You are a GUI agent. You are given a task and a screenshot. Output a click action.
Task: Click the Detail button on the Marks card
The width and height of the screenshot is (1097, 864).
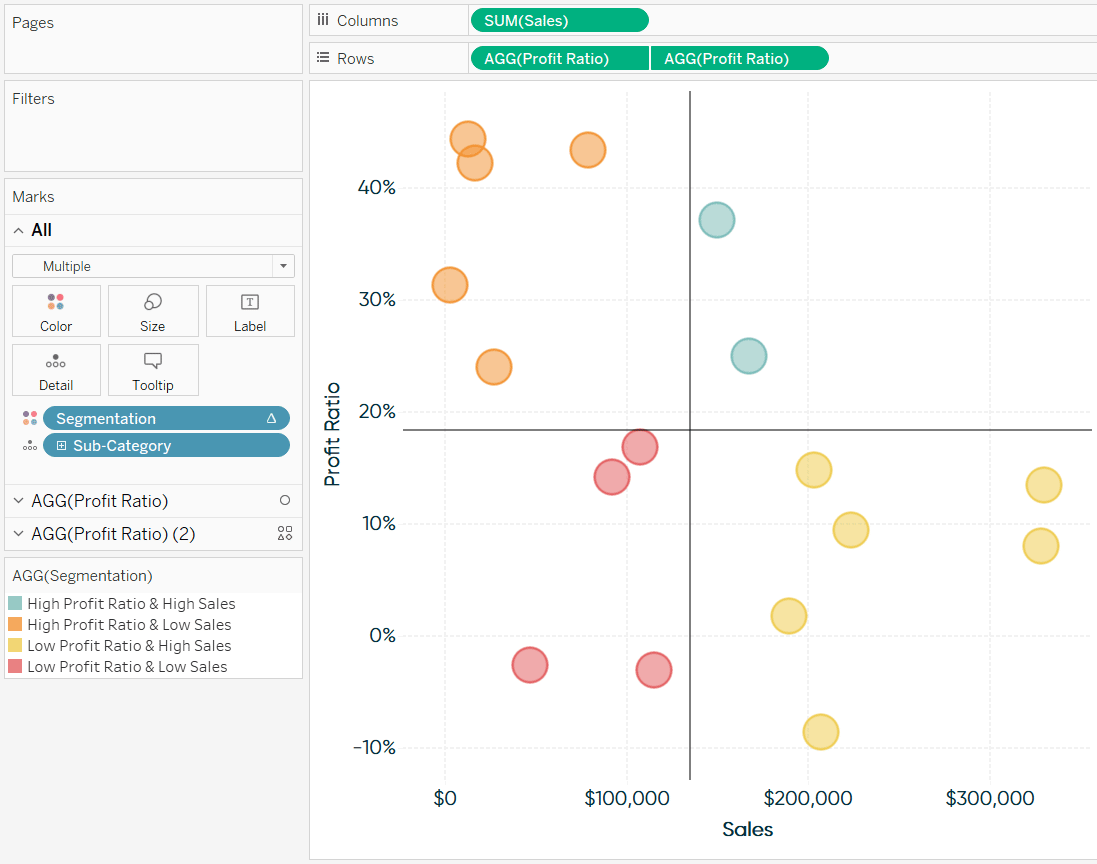[56, 370]
